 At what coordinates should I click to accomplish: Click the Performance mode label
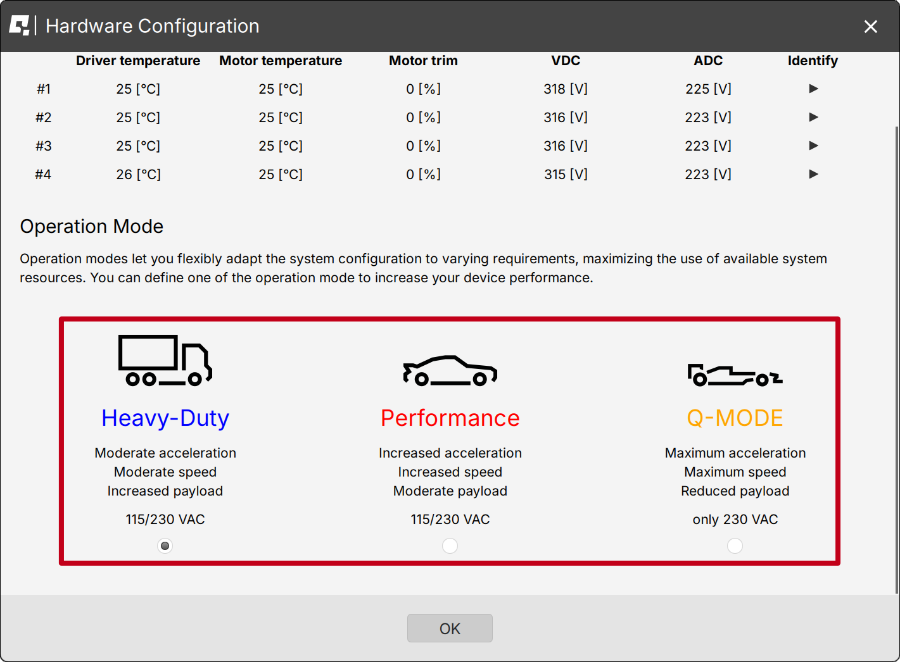click(449, 418)
